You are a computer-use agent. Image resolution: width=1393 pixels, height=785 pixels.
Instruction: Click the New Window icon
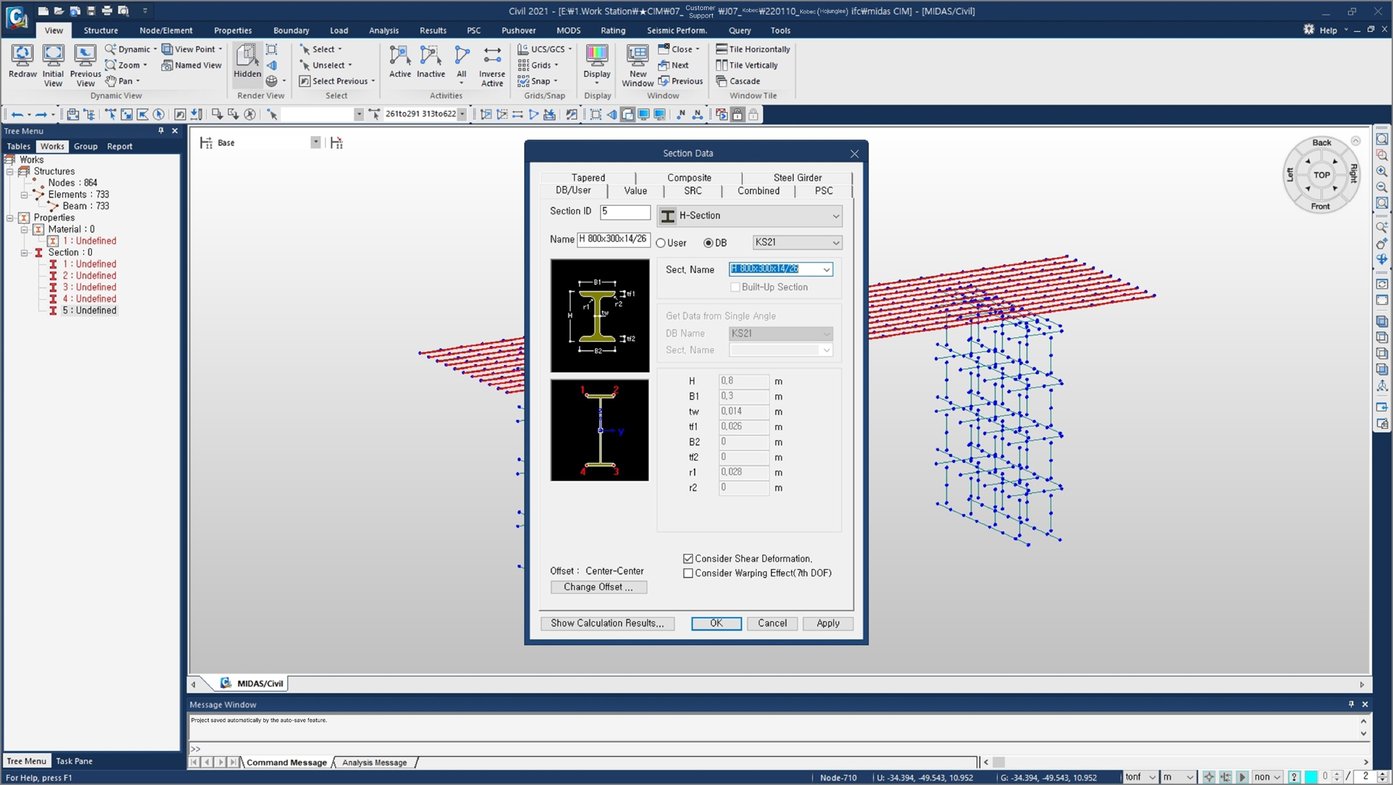[x=637, y=62]
